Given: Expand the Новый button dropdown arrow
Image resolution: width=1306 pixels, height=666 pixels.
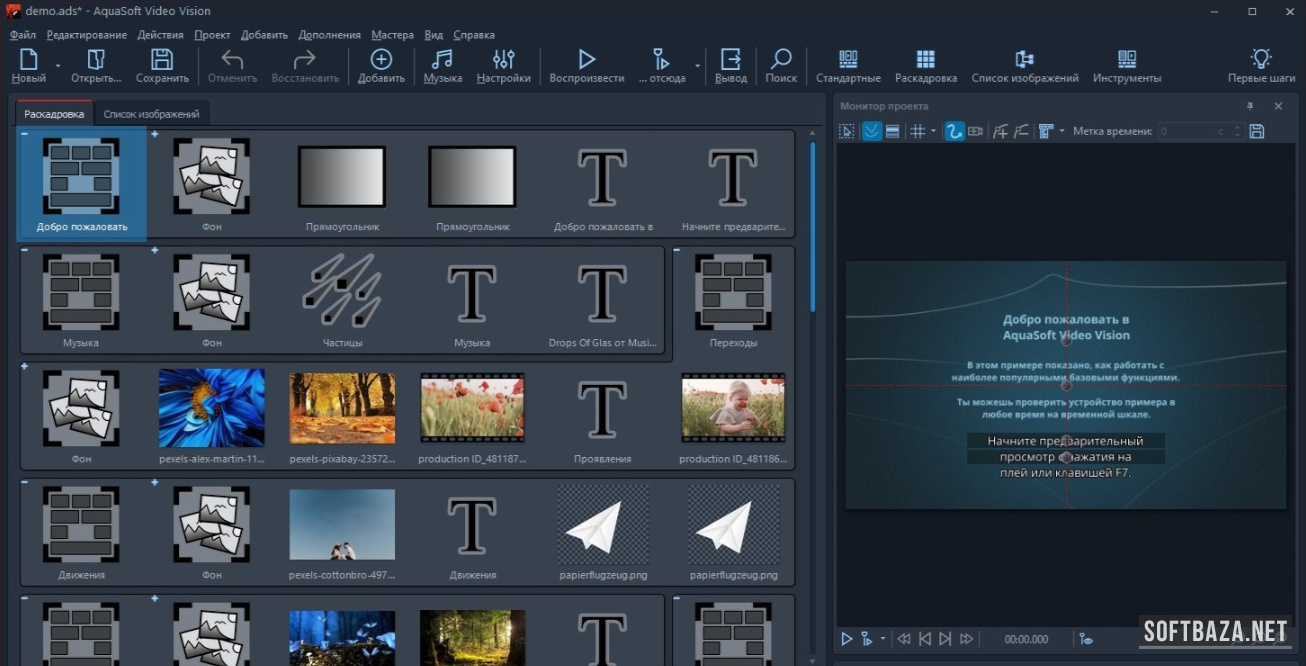Looking at the screenshot, I should [58, 65].
